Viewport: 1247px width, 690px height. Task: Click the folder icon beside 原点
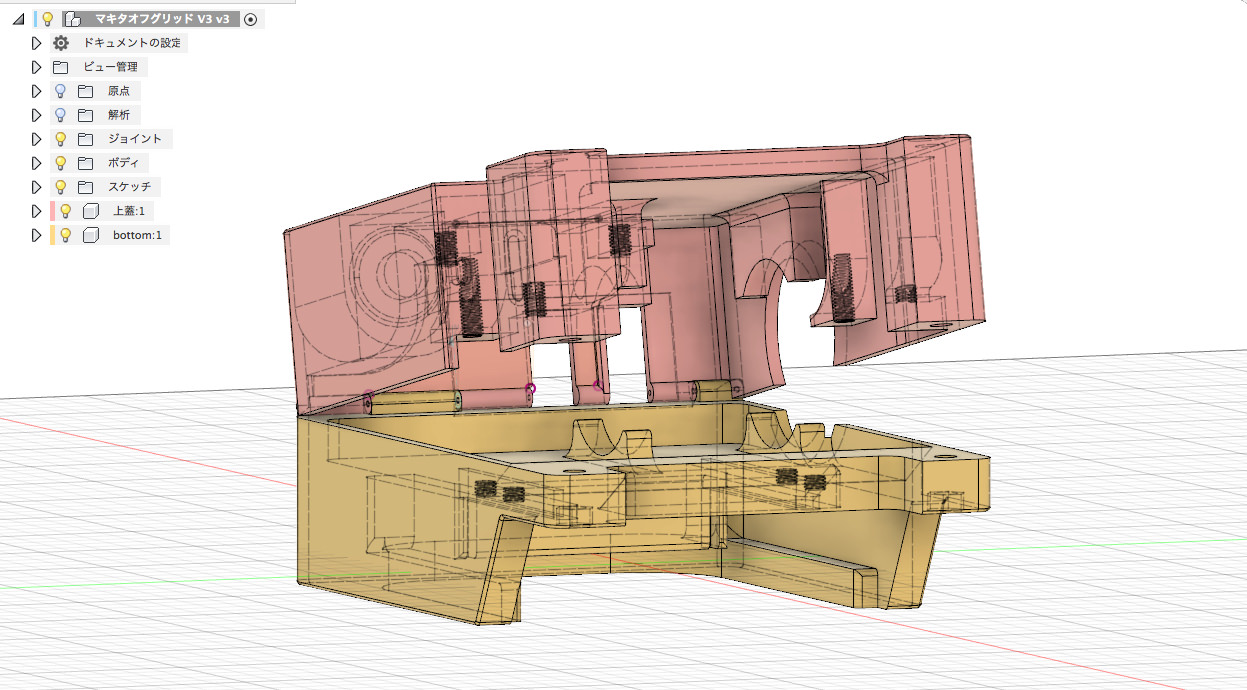[x=85, y=91]
